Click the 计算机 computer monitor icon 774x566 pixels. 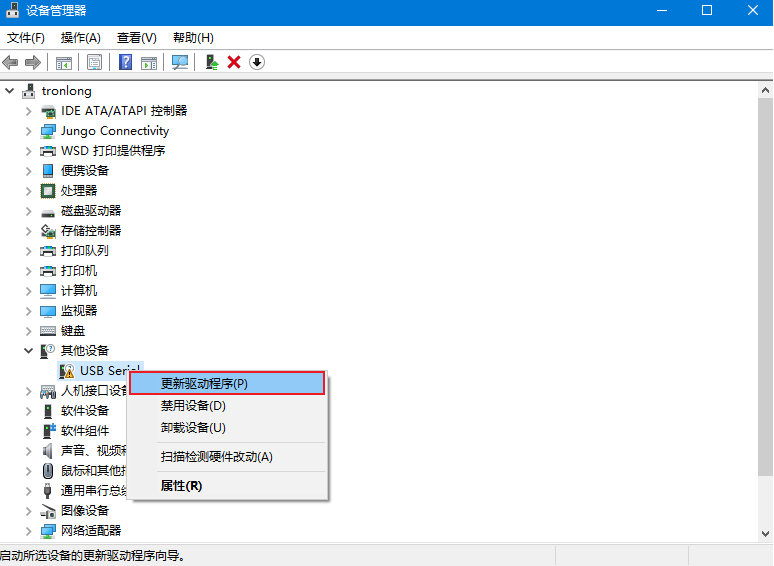pyautogui.click(x=48, y=291)
